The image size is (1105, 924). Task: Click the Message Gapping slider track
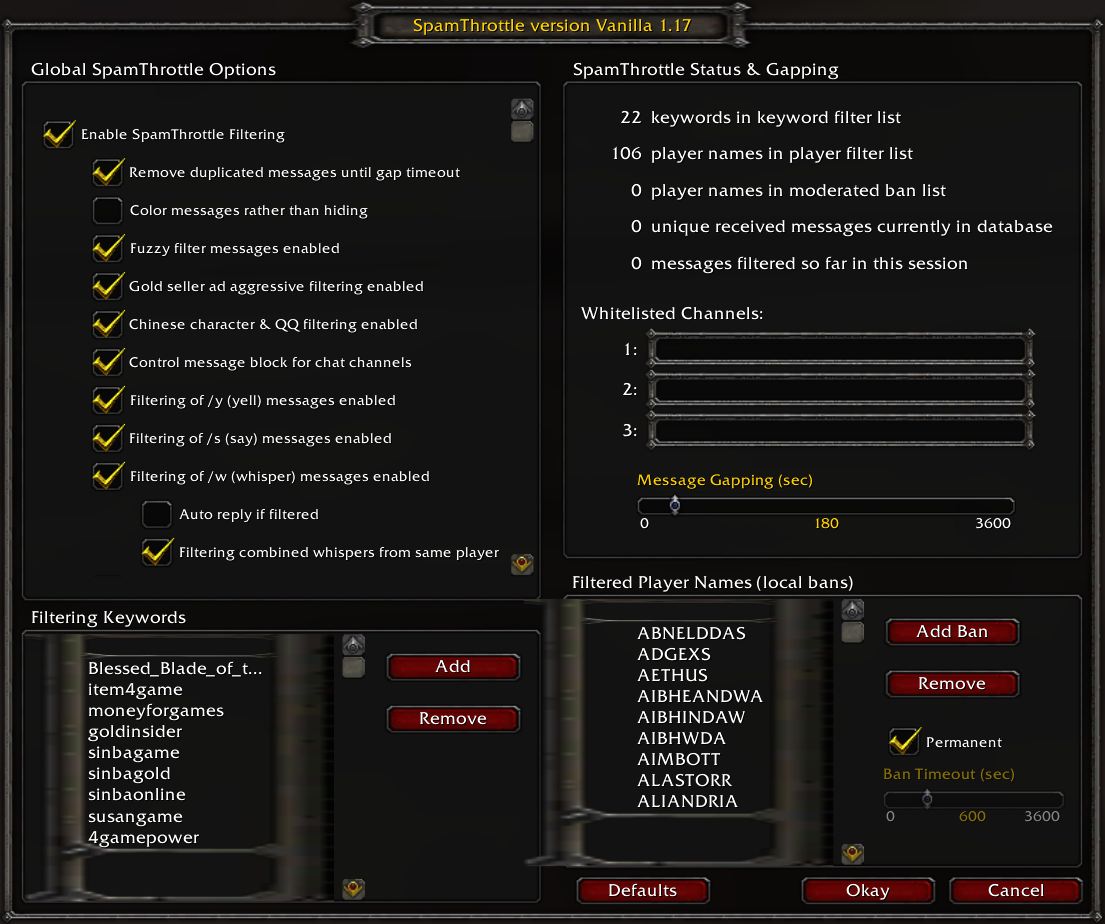(826, 505)
